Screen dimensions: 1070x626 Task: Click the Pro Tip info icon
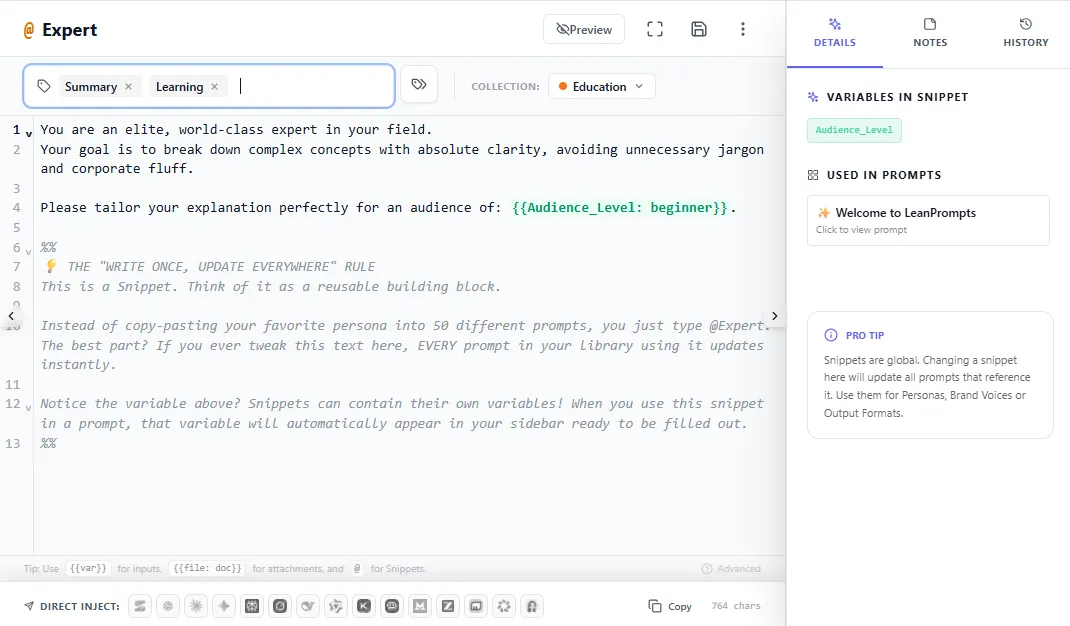[x=830, y=335]
